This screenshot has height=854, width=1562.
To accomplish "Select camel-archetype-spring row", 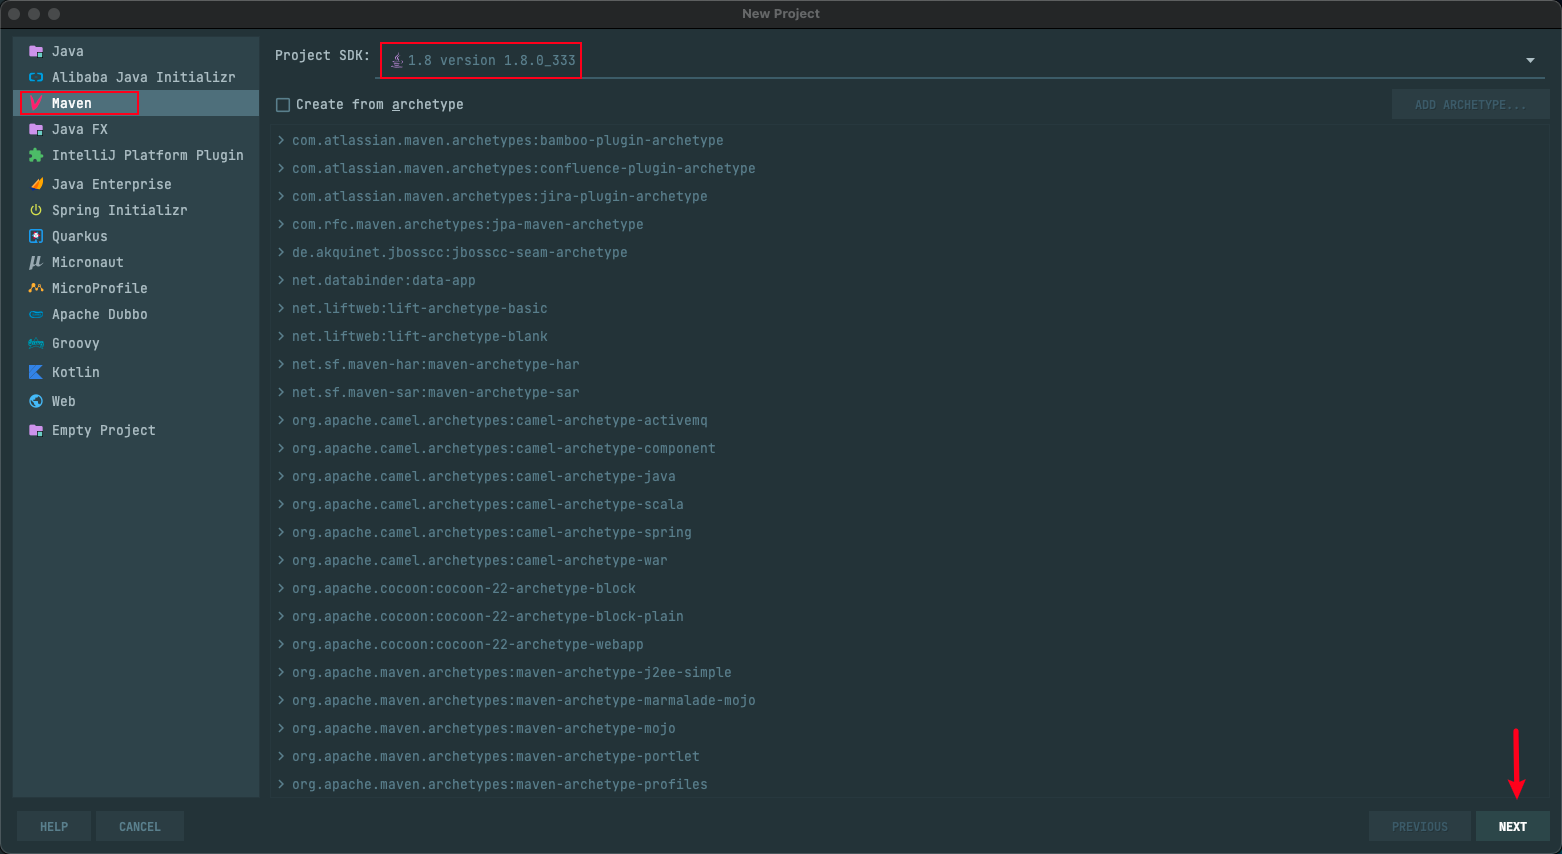I will click(910, 532).
